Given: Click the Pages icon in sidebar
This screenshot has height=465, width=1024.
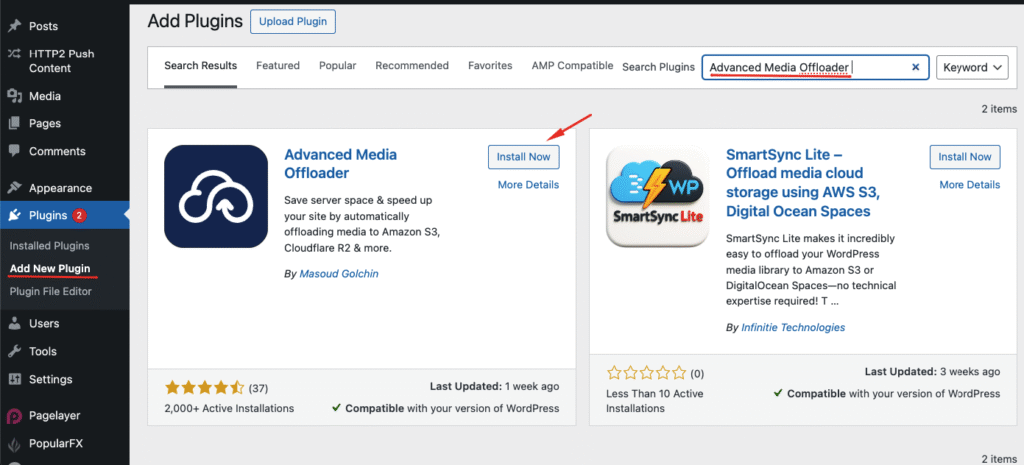Looking at the screenshot, I should click(14, 123).
